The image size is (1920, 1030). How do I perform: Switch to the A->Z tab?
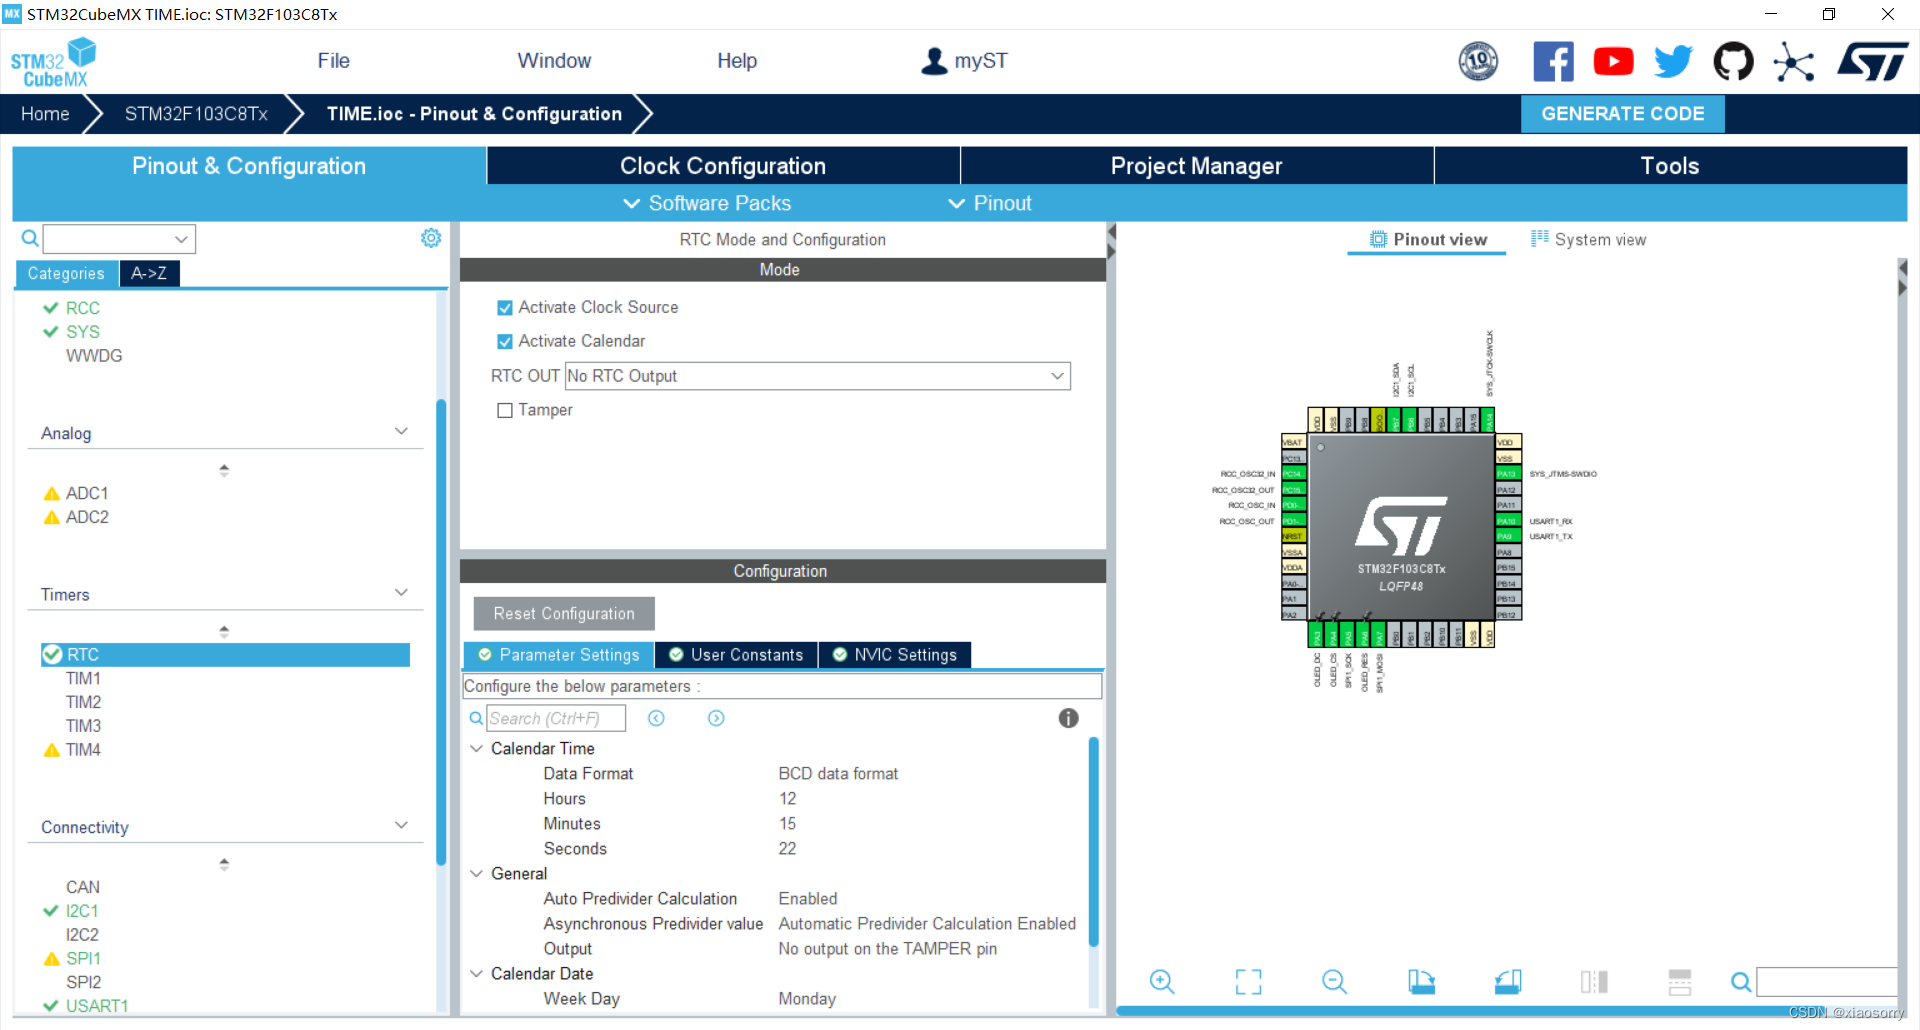149,273
